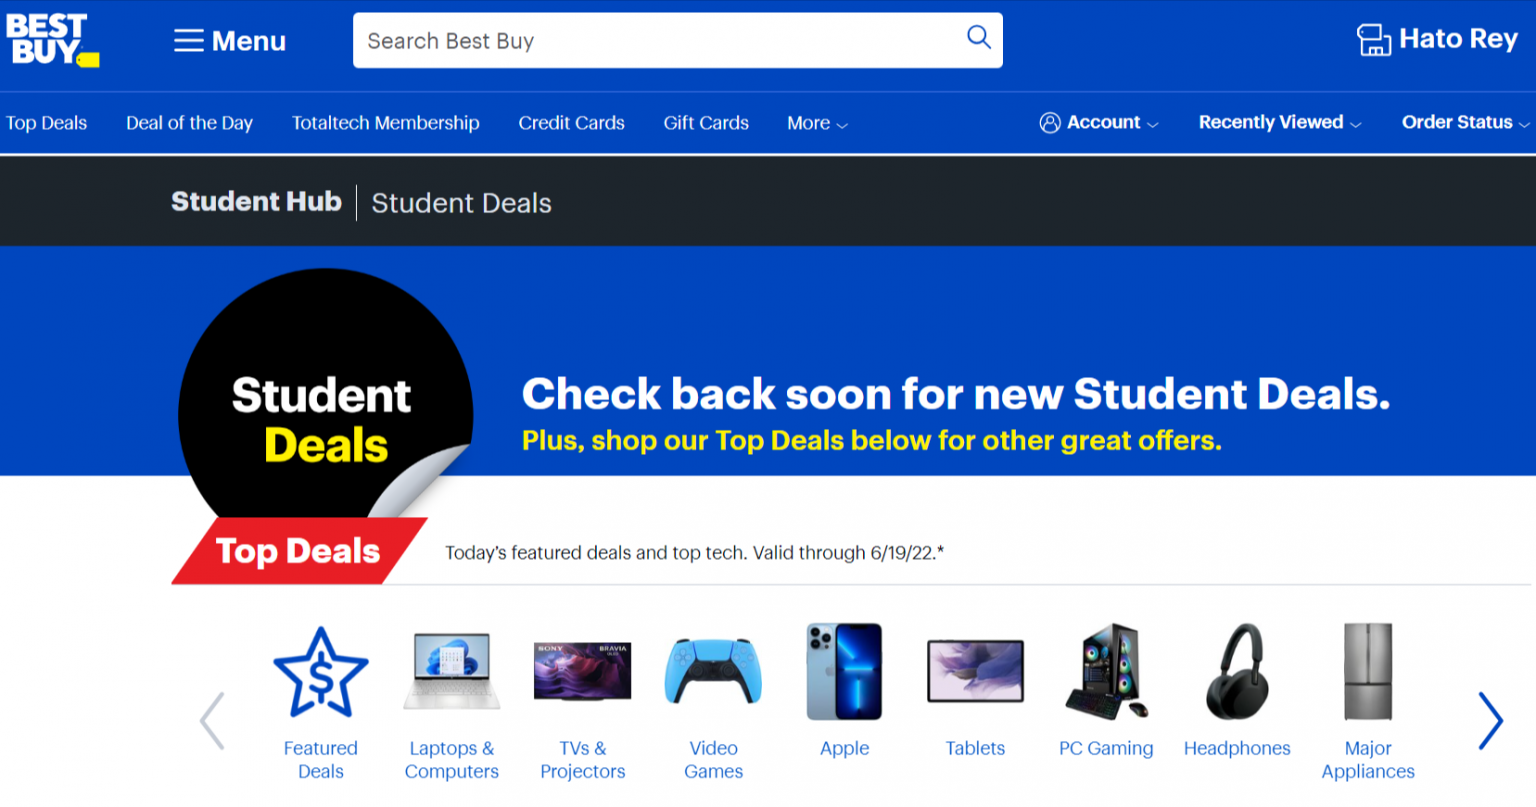Expand Recently Viewed
1536x807 pixels.
coord(1278,122)
